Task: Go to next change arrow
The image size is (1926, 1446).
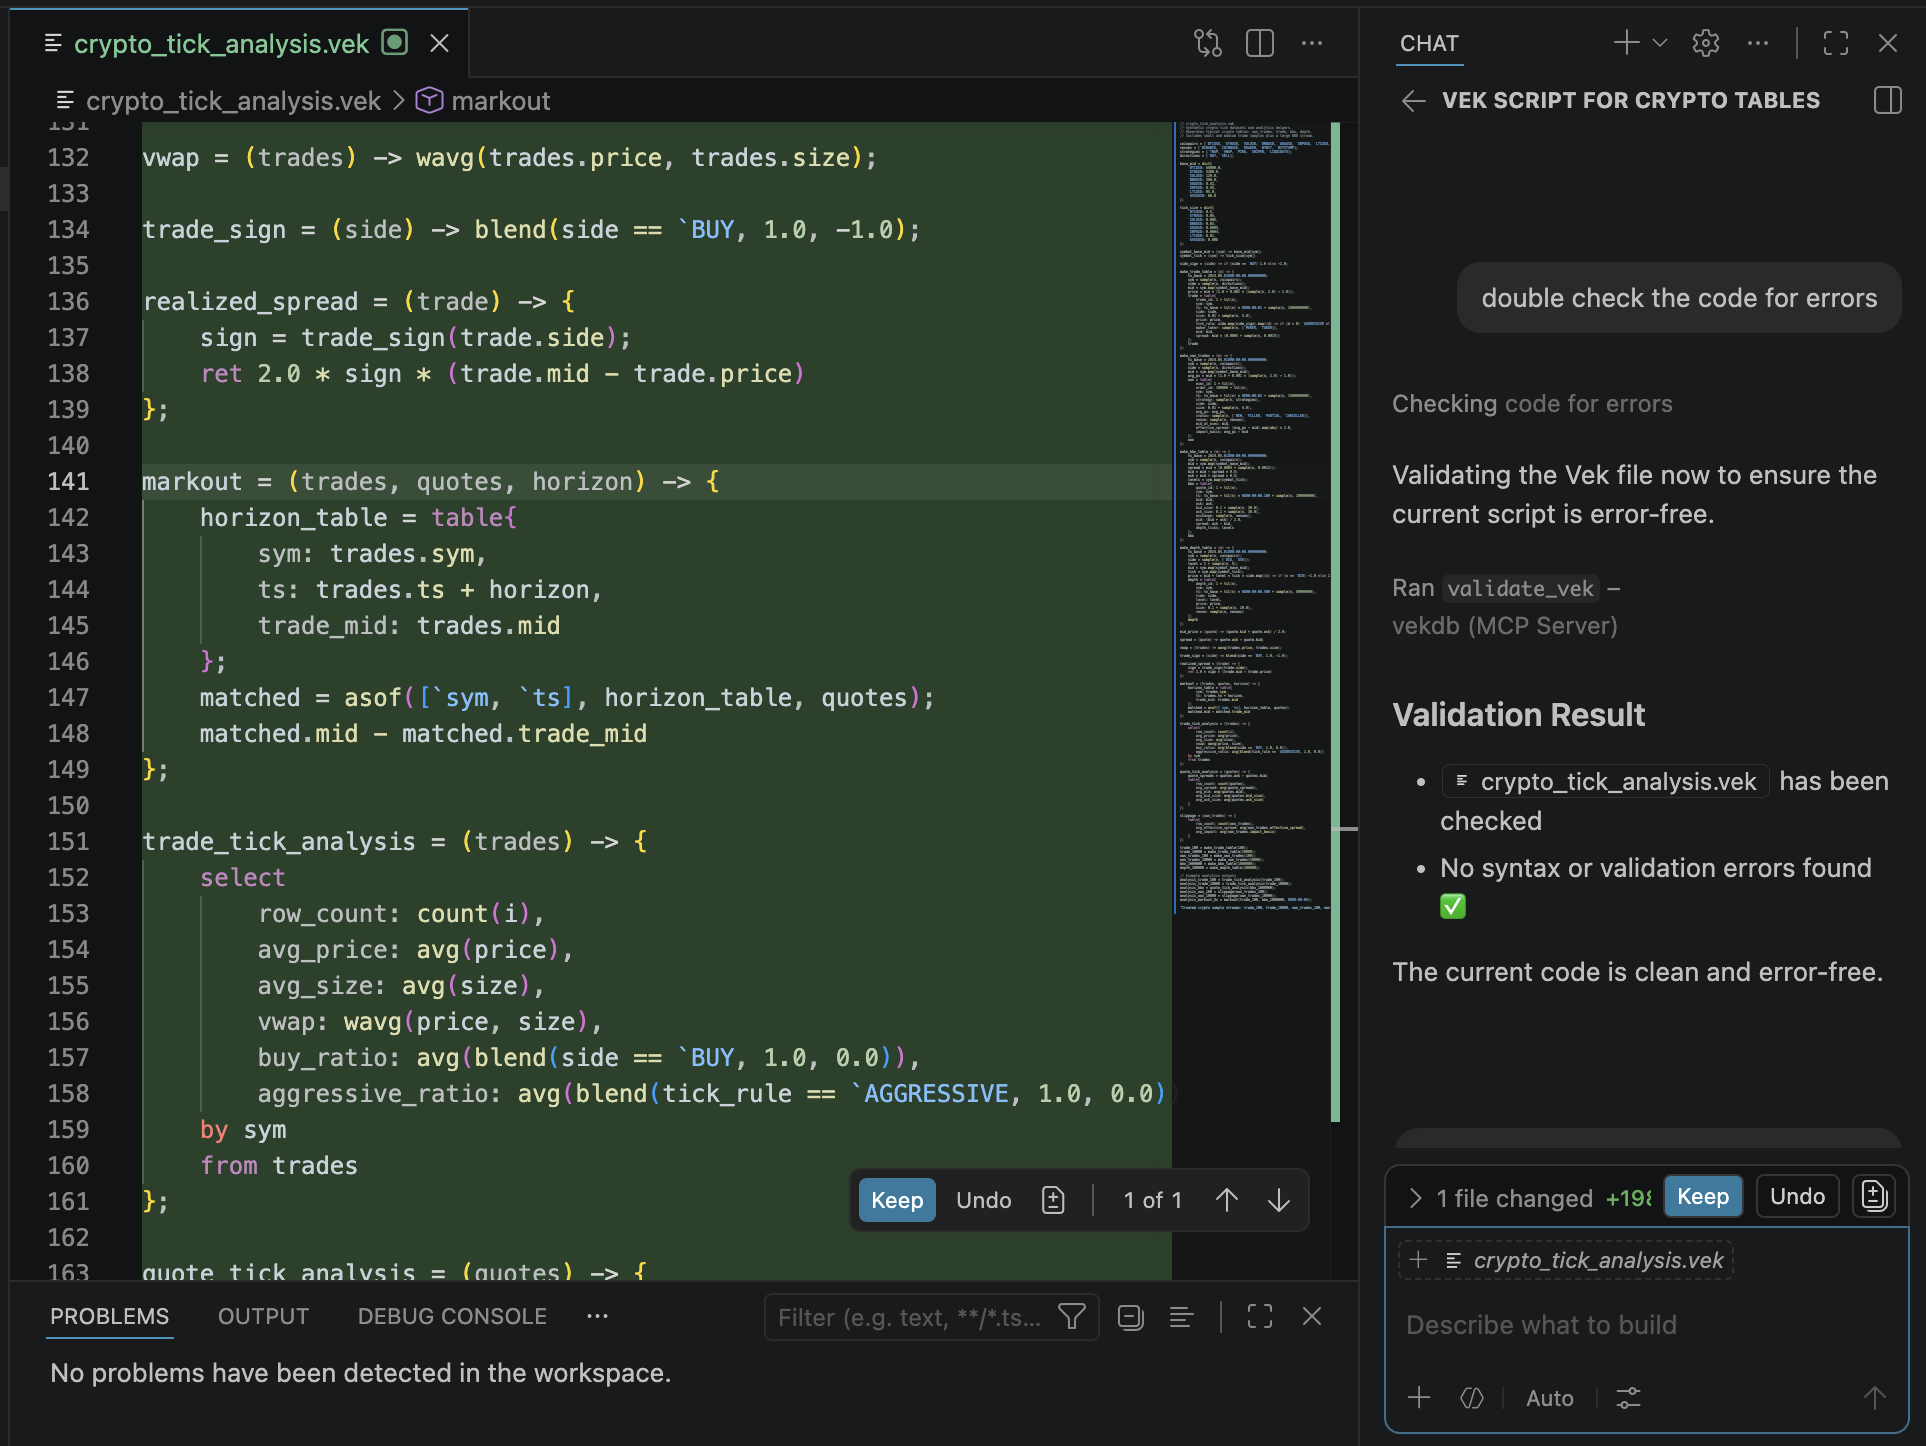Action: [1279, 1200]
